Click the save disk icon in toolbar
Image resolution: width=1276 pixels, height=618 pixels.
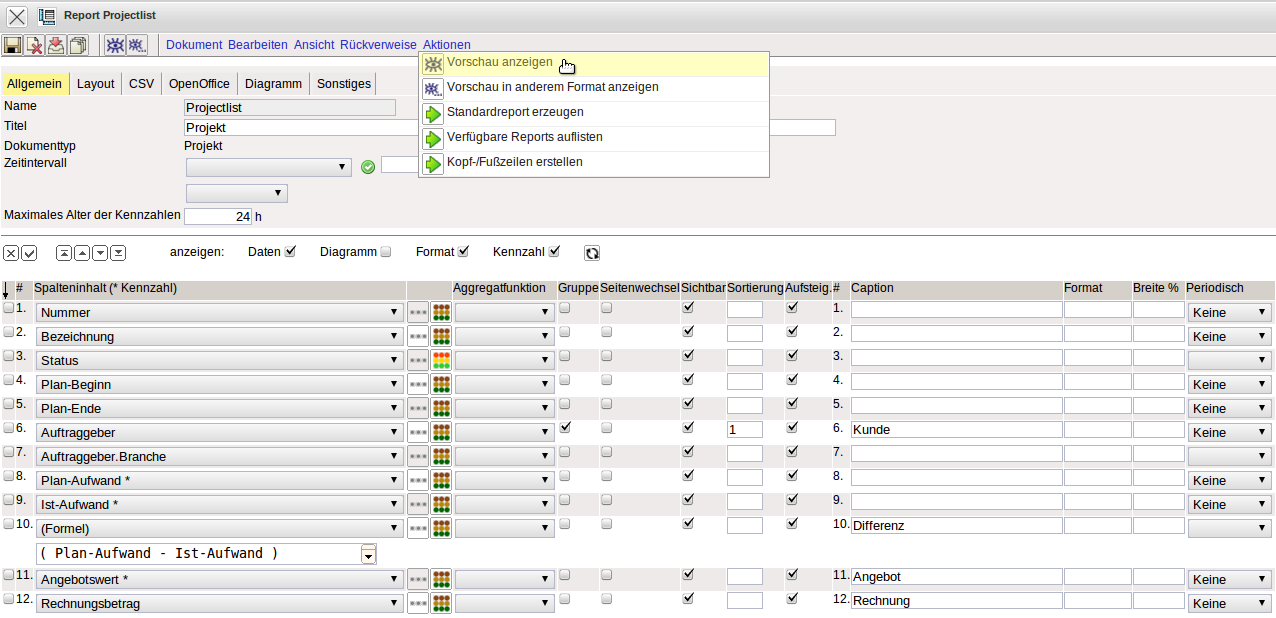tap(12, 45)
